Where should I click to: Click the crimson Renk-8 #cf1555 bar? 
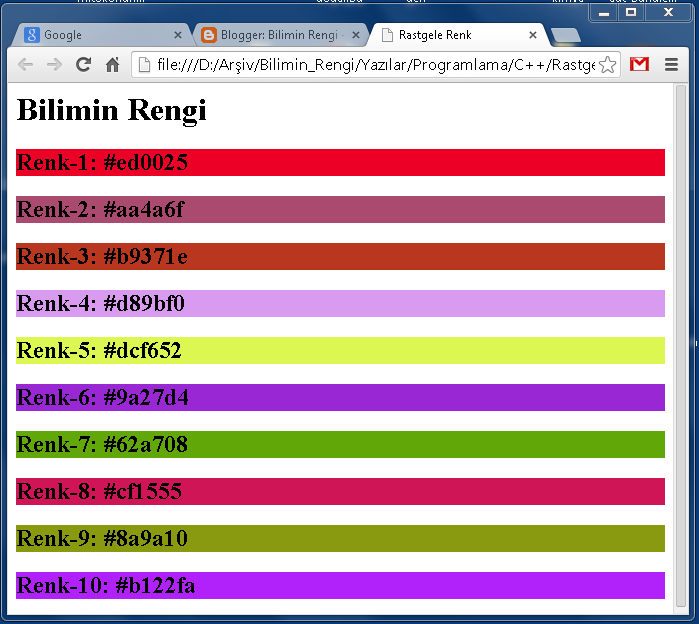(x=340, y=491)
